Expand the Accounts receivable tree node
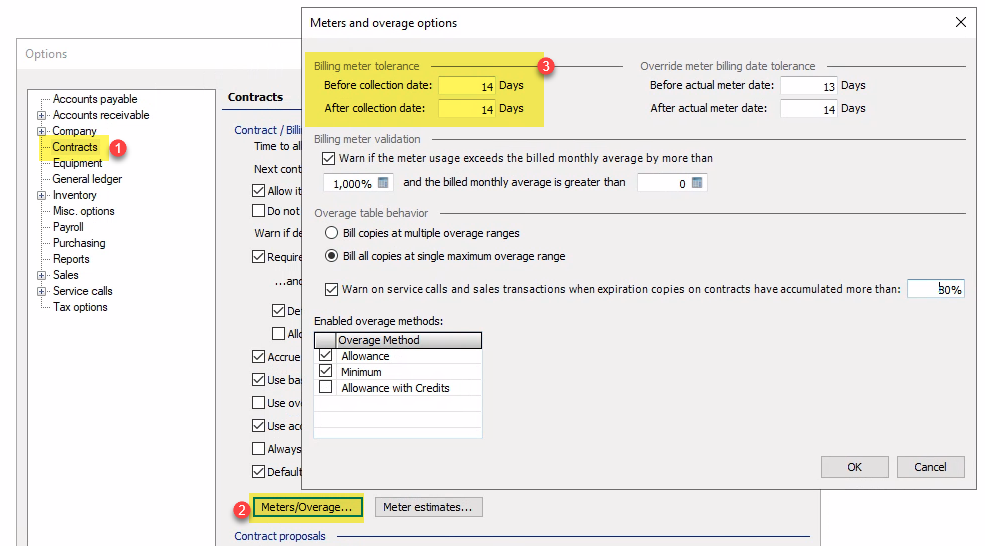 click(41, 115)
